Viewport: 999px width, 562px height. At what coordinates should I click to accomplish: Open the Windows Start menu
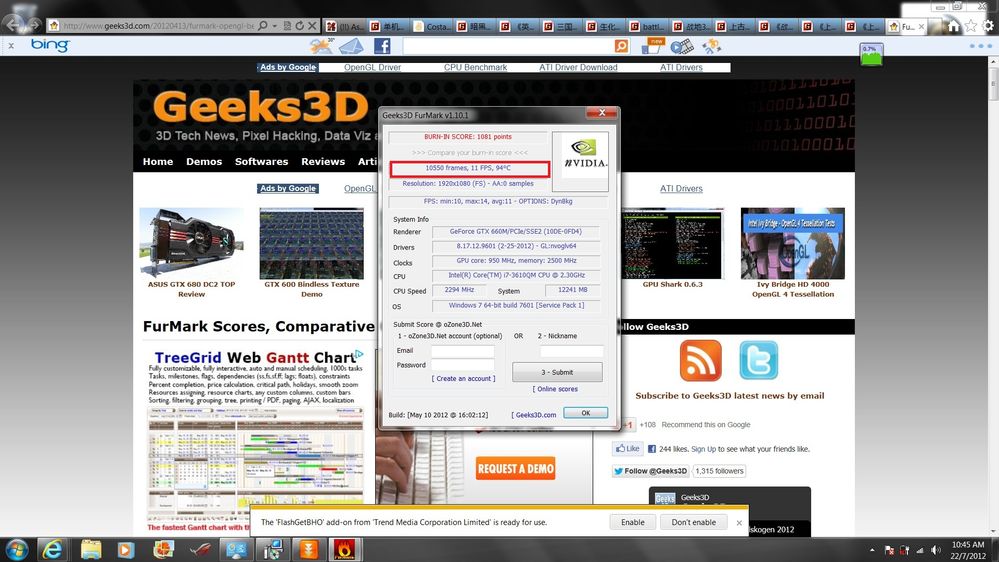pyautogui.click(x=17, y=549)
